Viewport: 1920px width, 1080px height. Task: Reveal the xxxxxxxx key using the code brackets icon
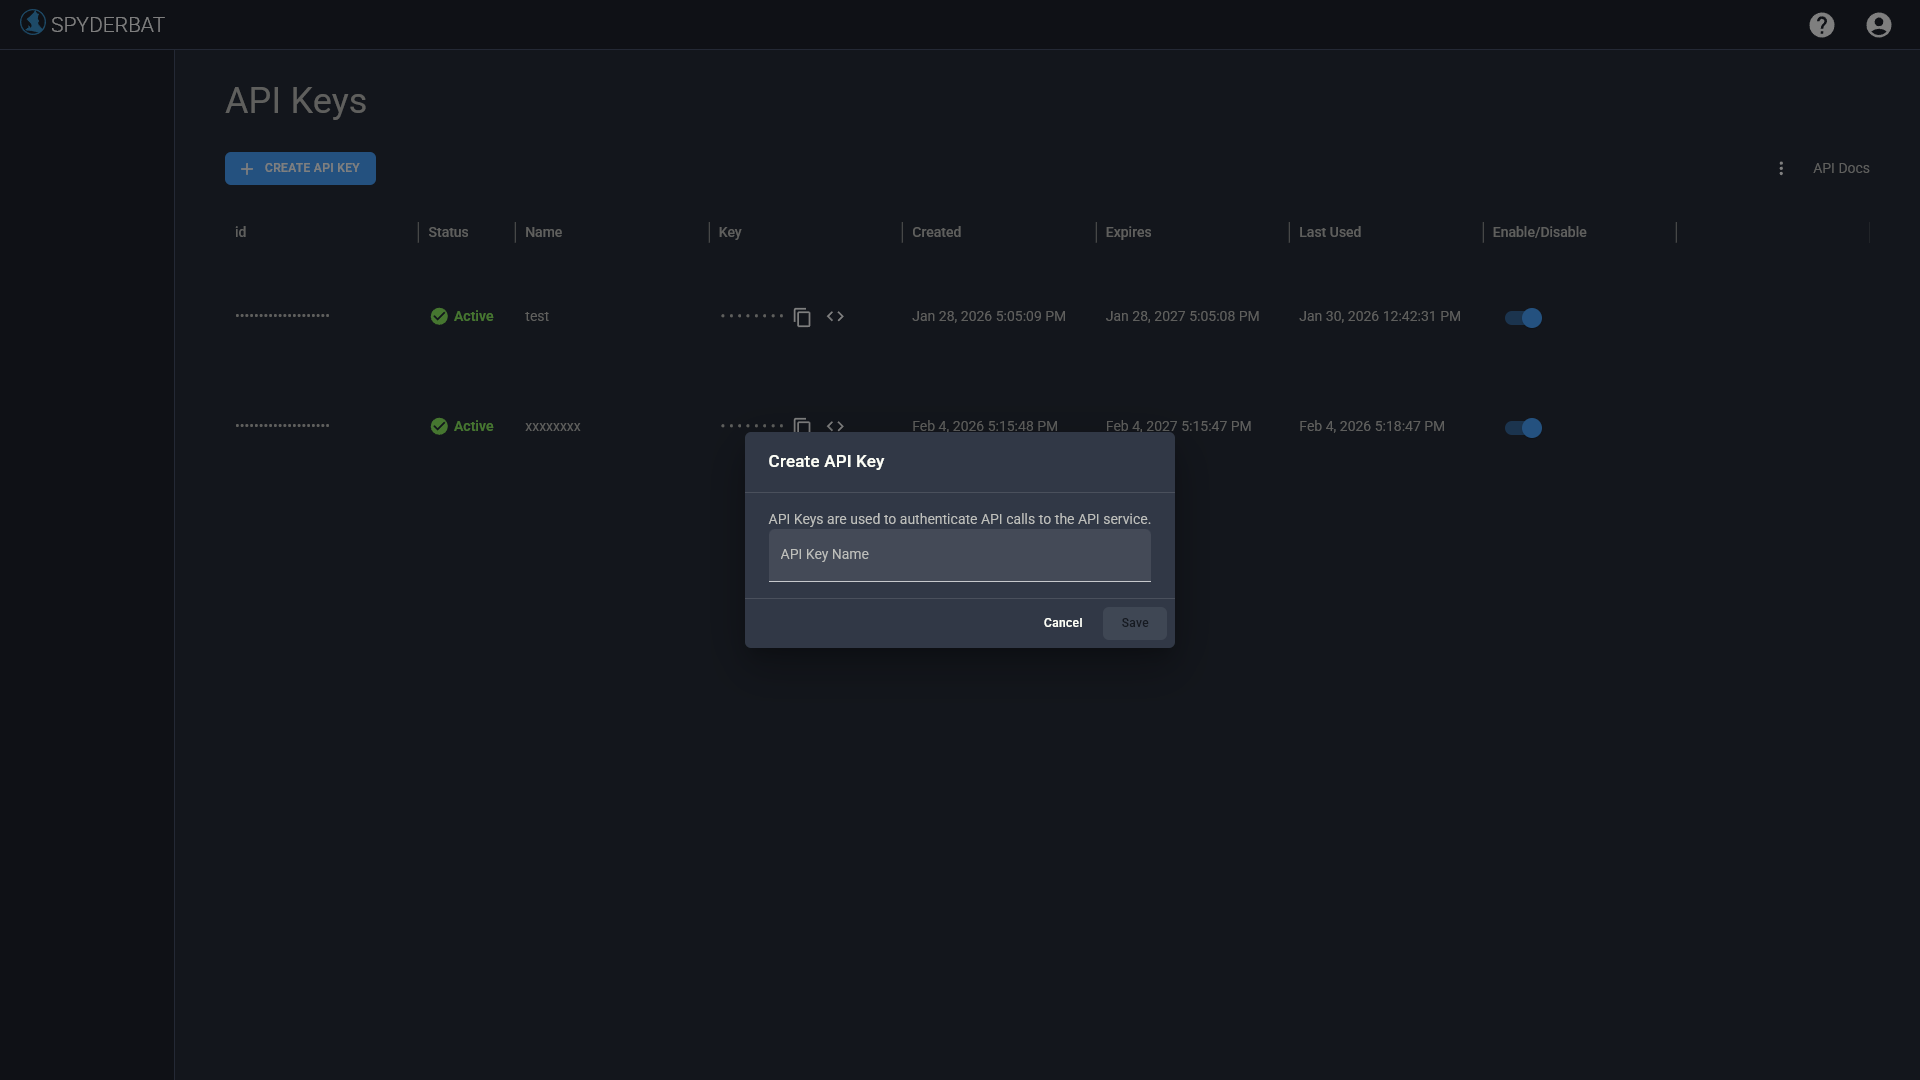(836, 426)
